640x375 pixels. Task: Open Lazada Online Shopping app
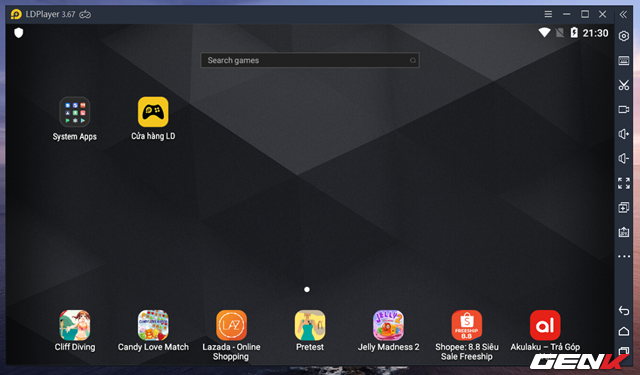(x=231, y=325)
